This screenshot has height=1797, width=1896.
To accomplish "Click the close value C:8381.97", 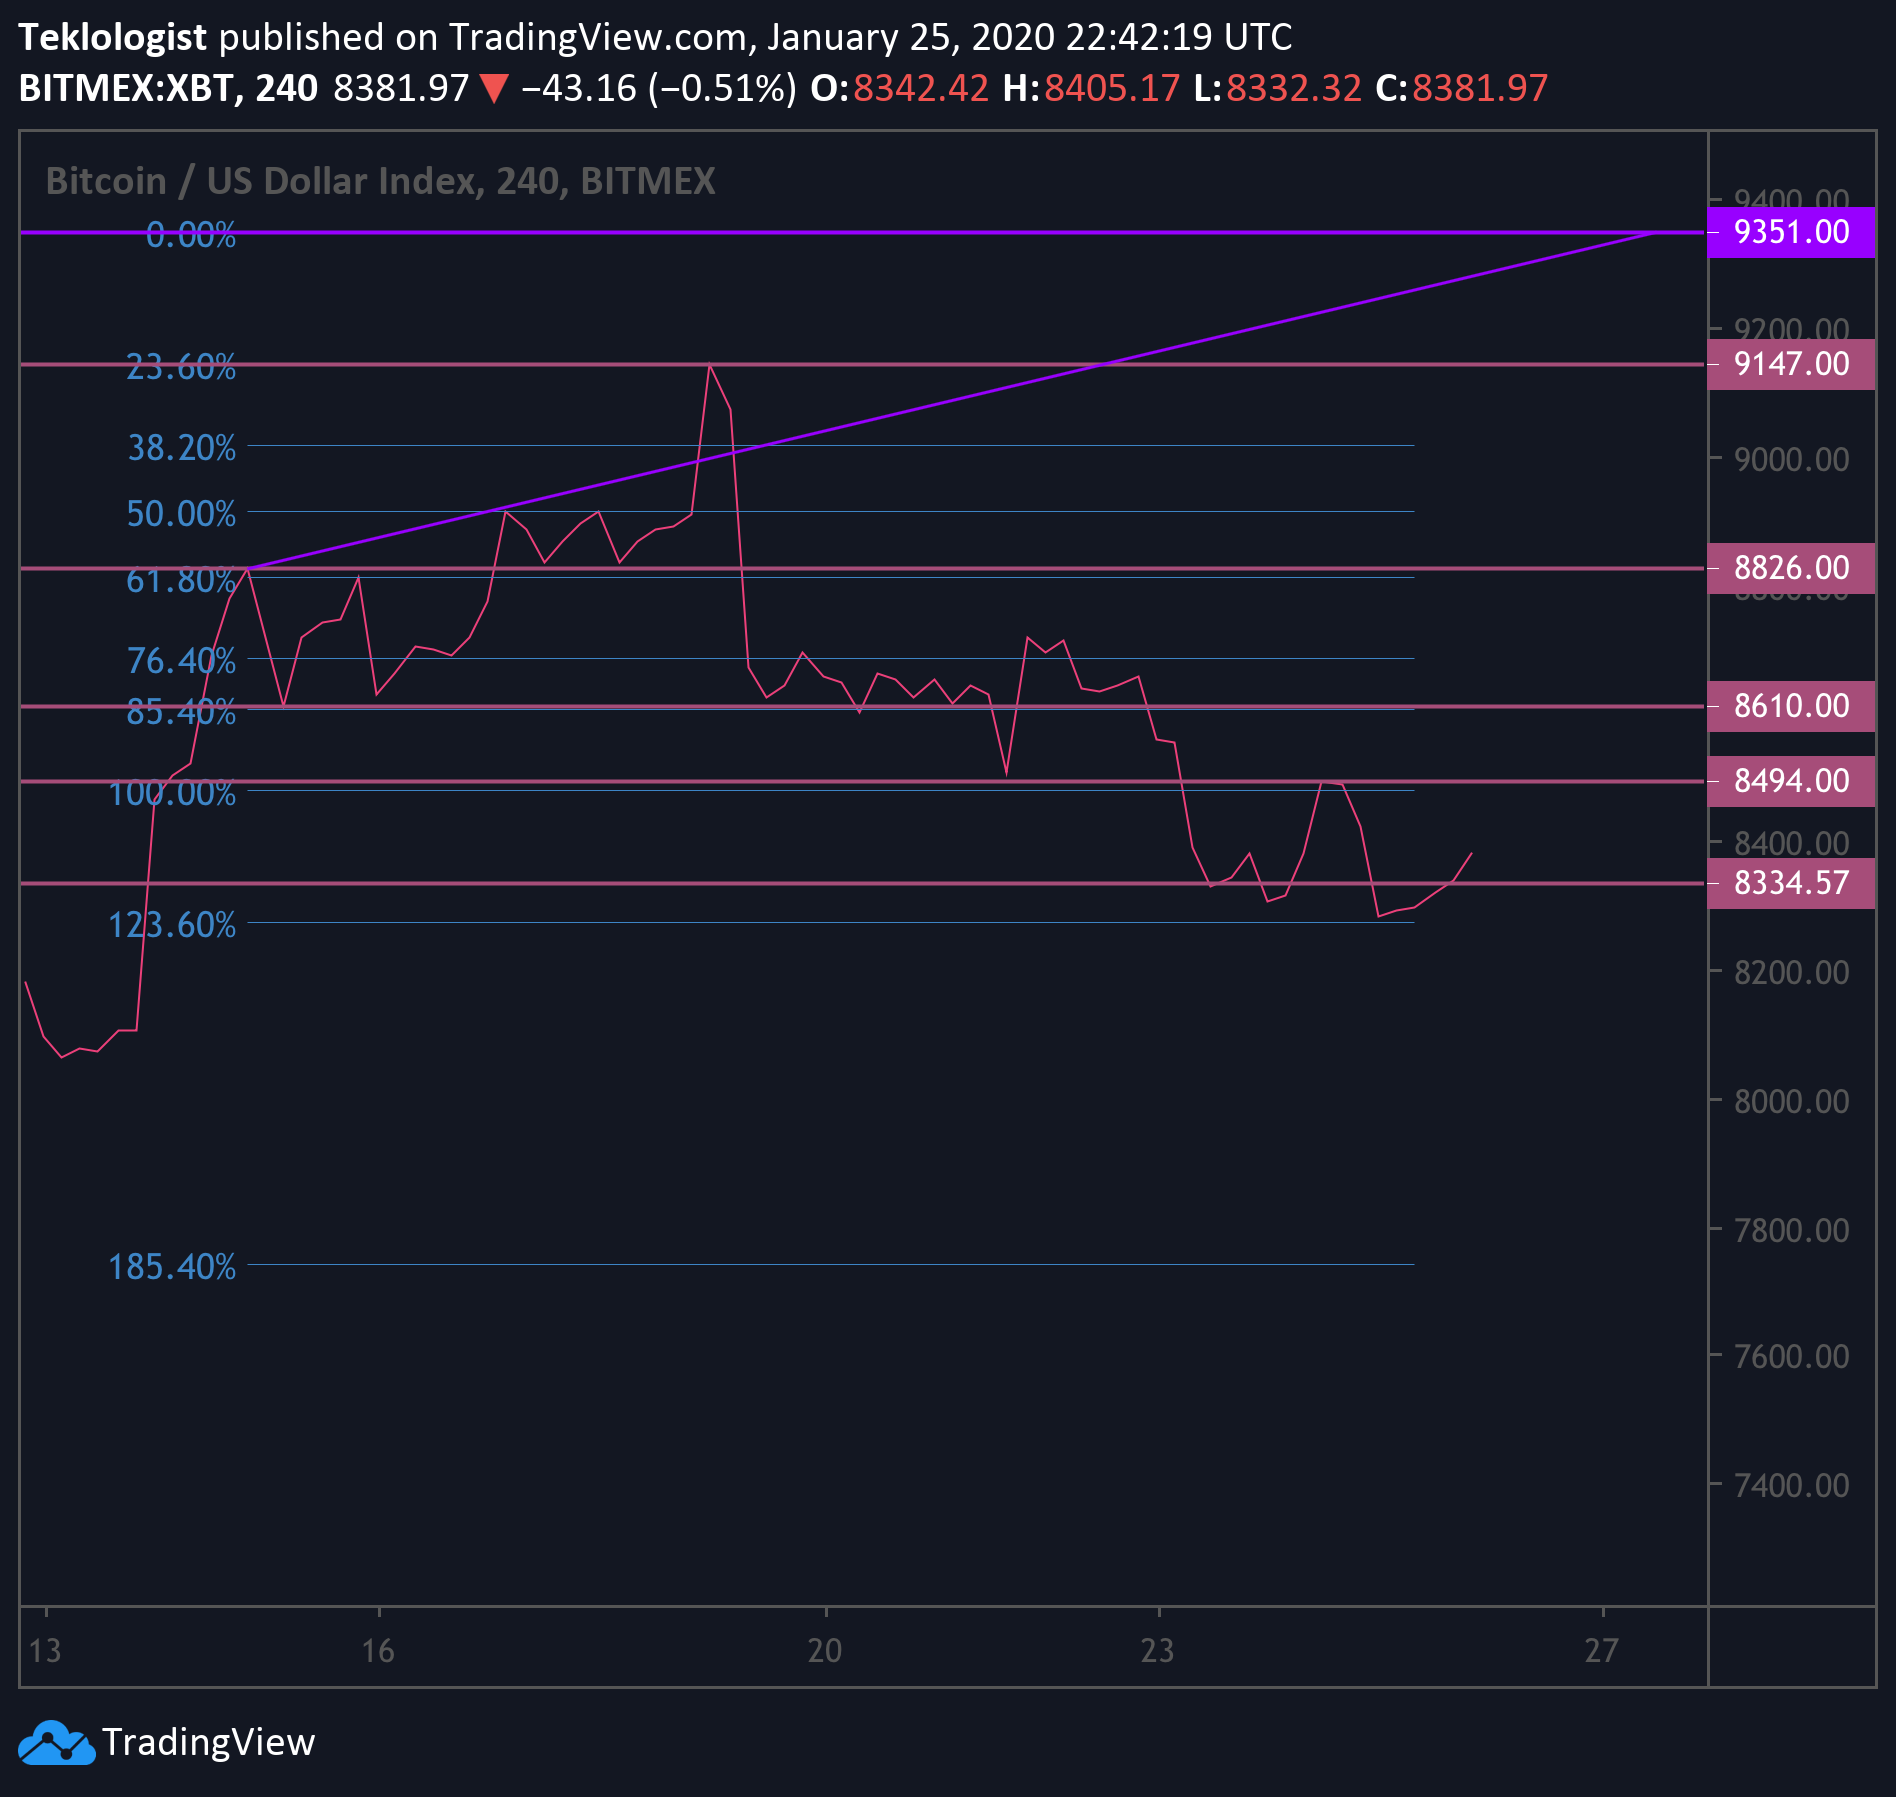I will [1461, 88].
